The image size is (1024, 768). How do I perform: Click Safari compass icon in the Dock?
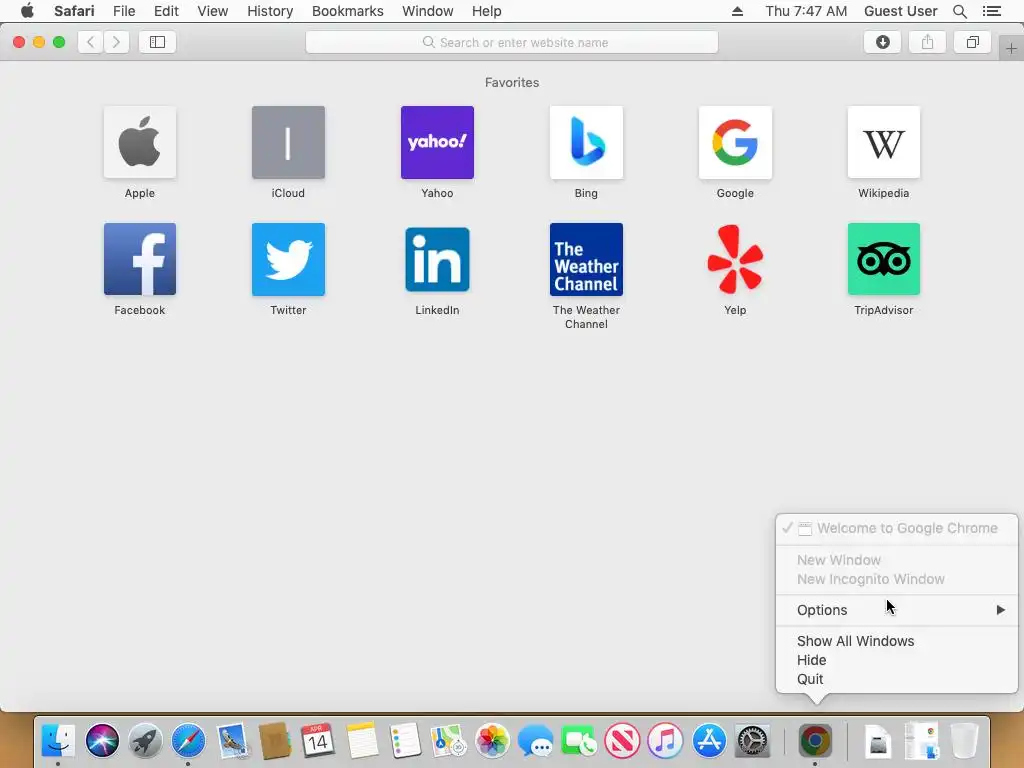pyautogui.click(x=188, y=741)
